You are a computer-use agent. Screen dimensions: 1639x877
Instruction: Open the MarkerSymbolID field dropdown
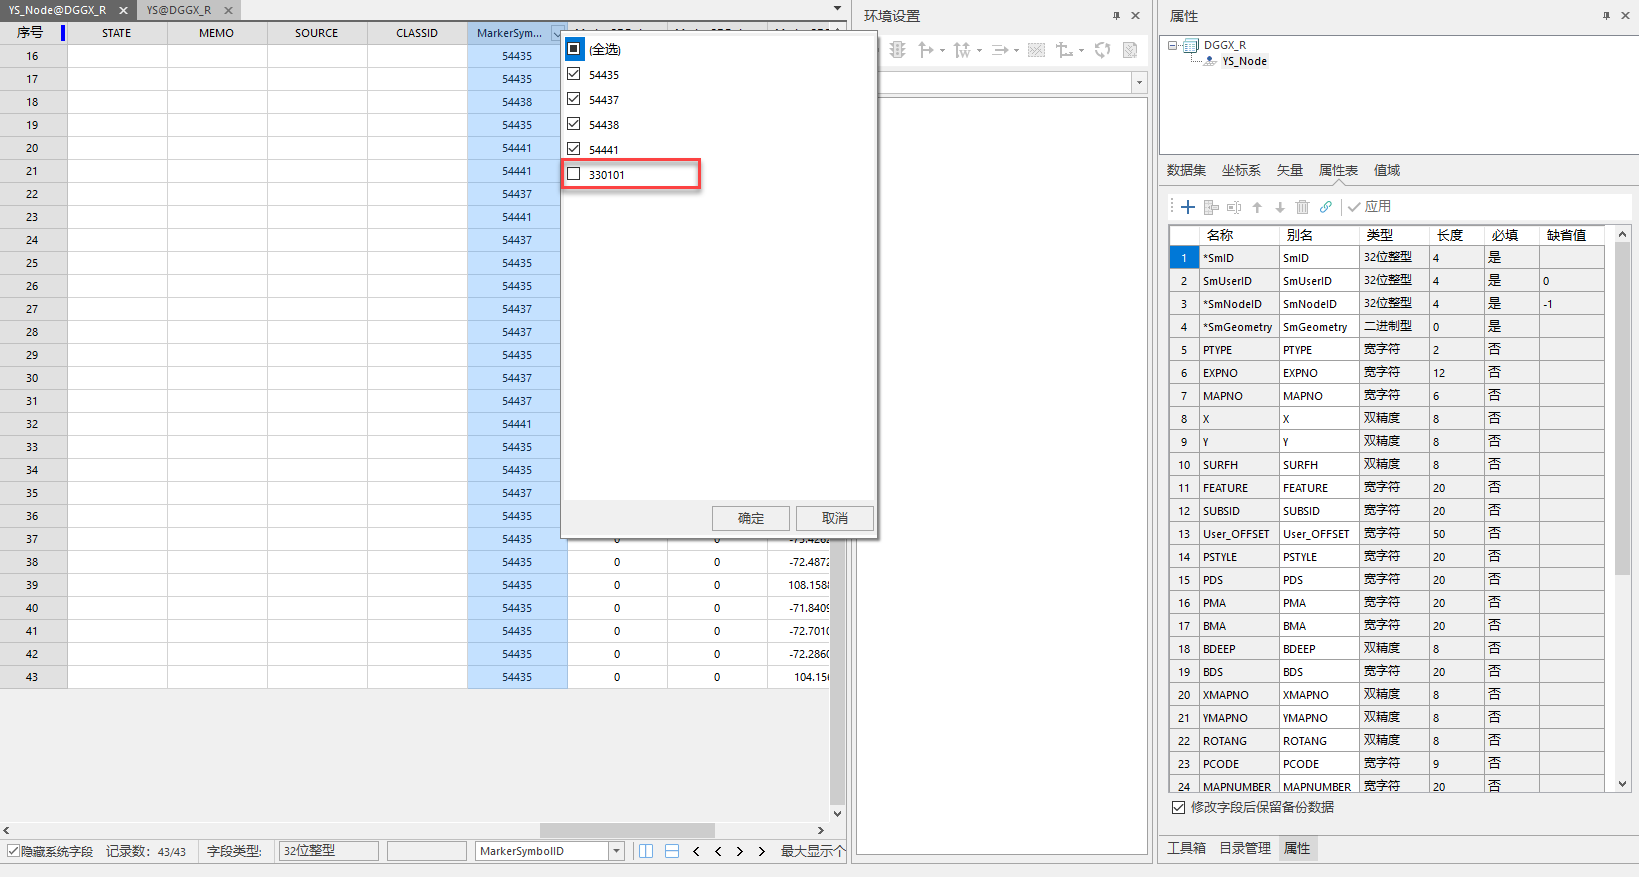(x=616, y=851)
